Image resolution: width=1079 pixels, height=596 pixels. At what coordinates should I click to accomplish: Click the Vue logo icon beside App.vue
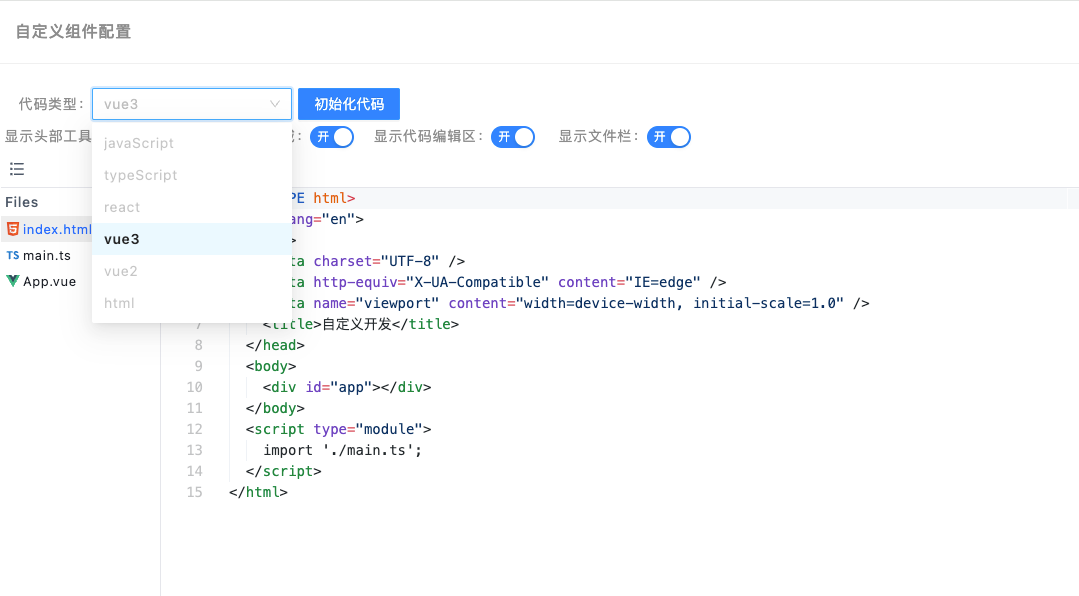coord(12,281)
